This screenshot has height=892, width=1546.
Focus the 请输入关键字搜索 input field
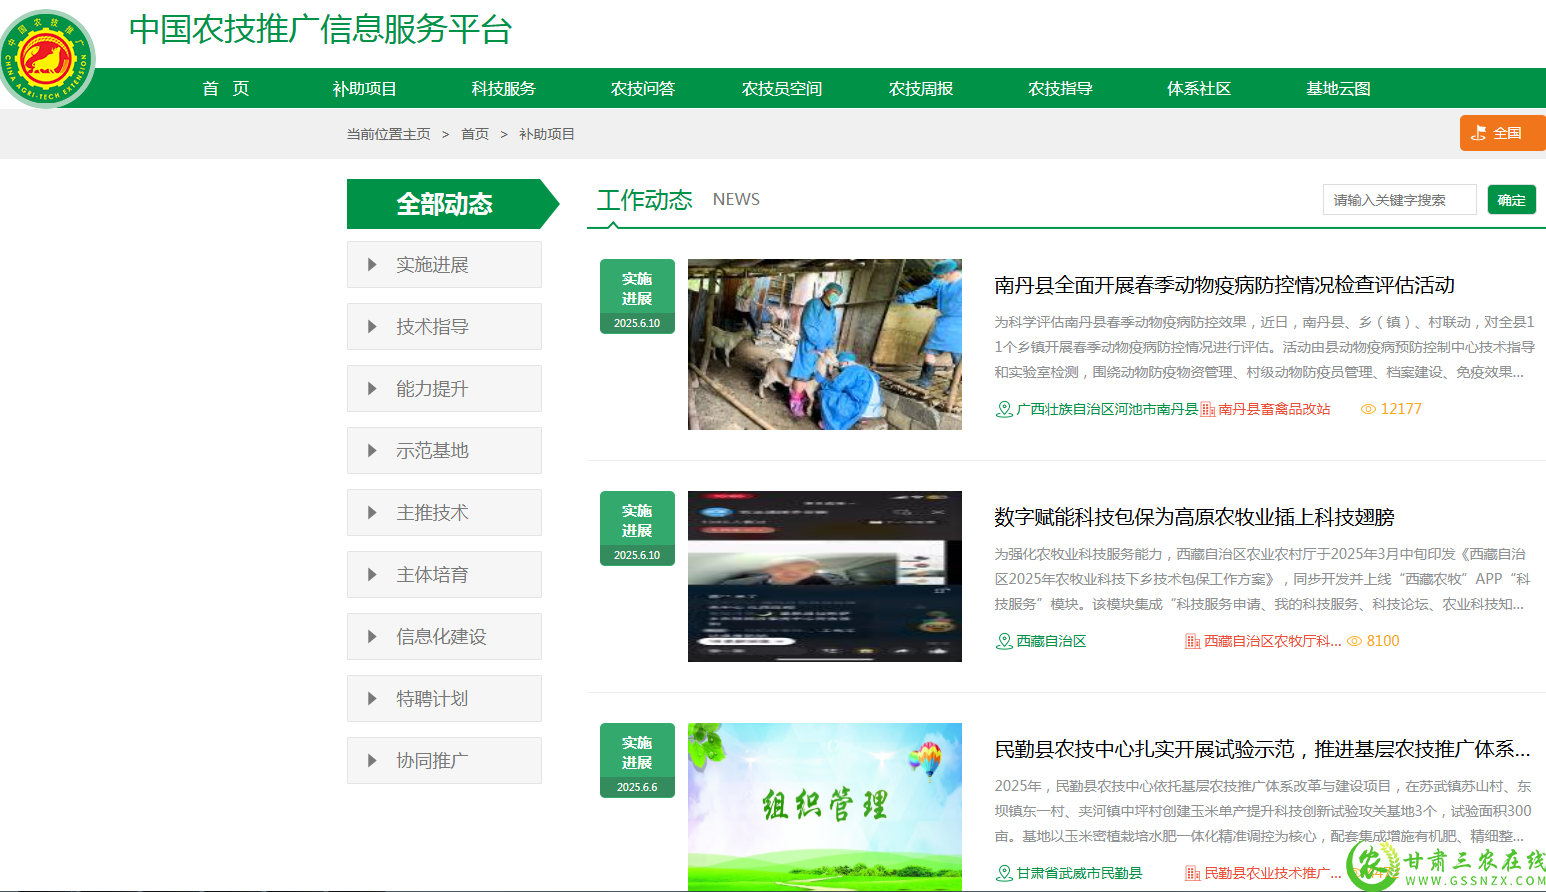1400,200
